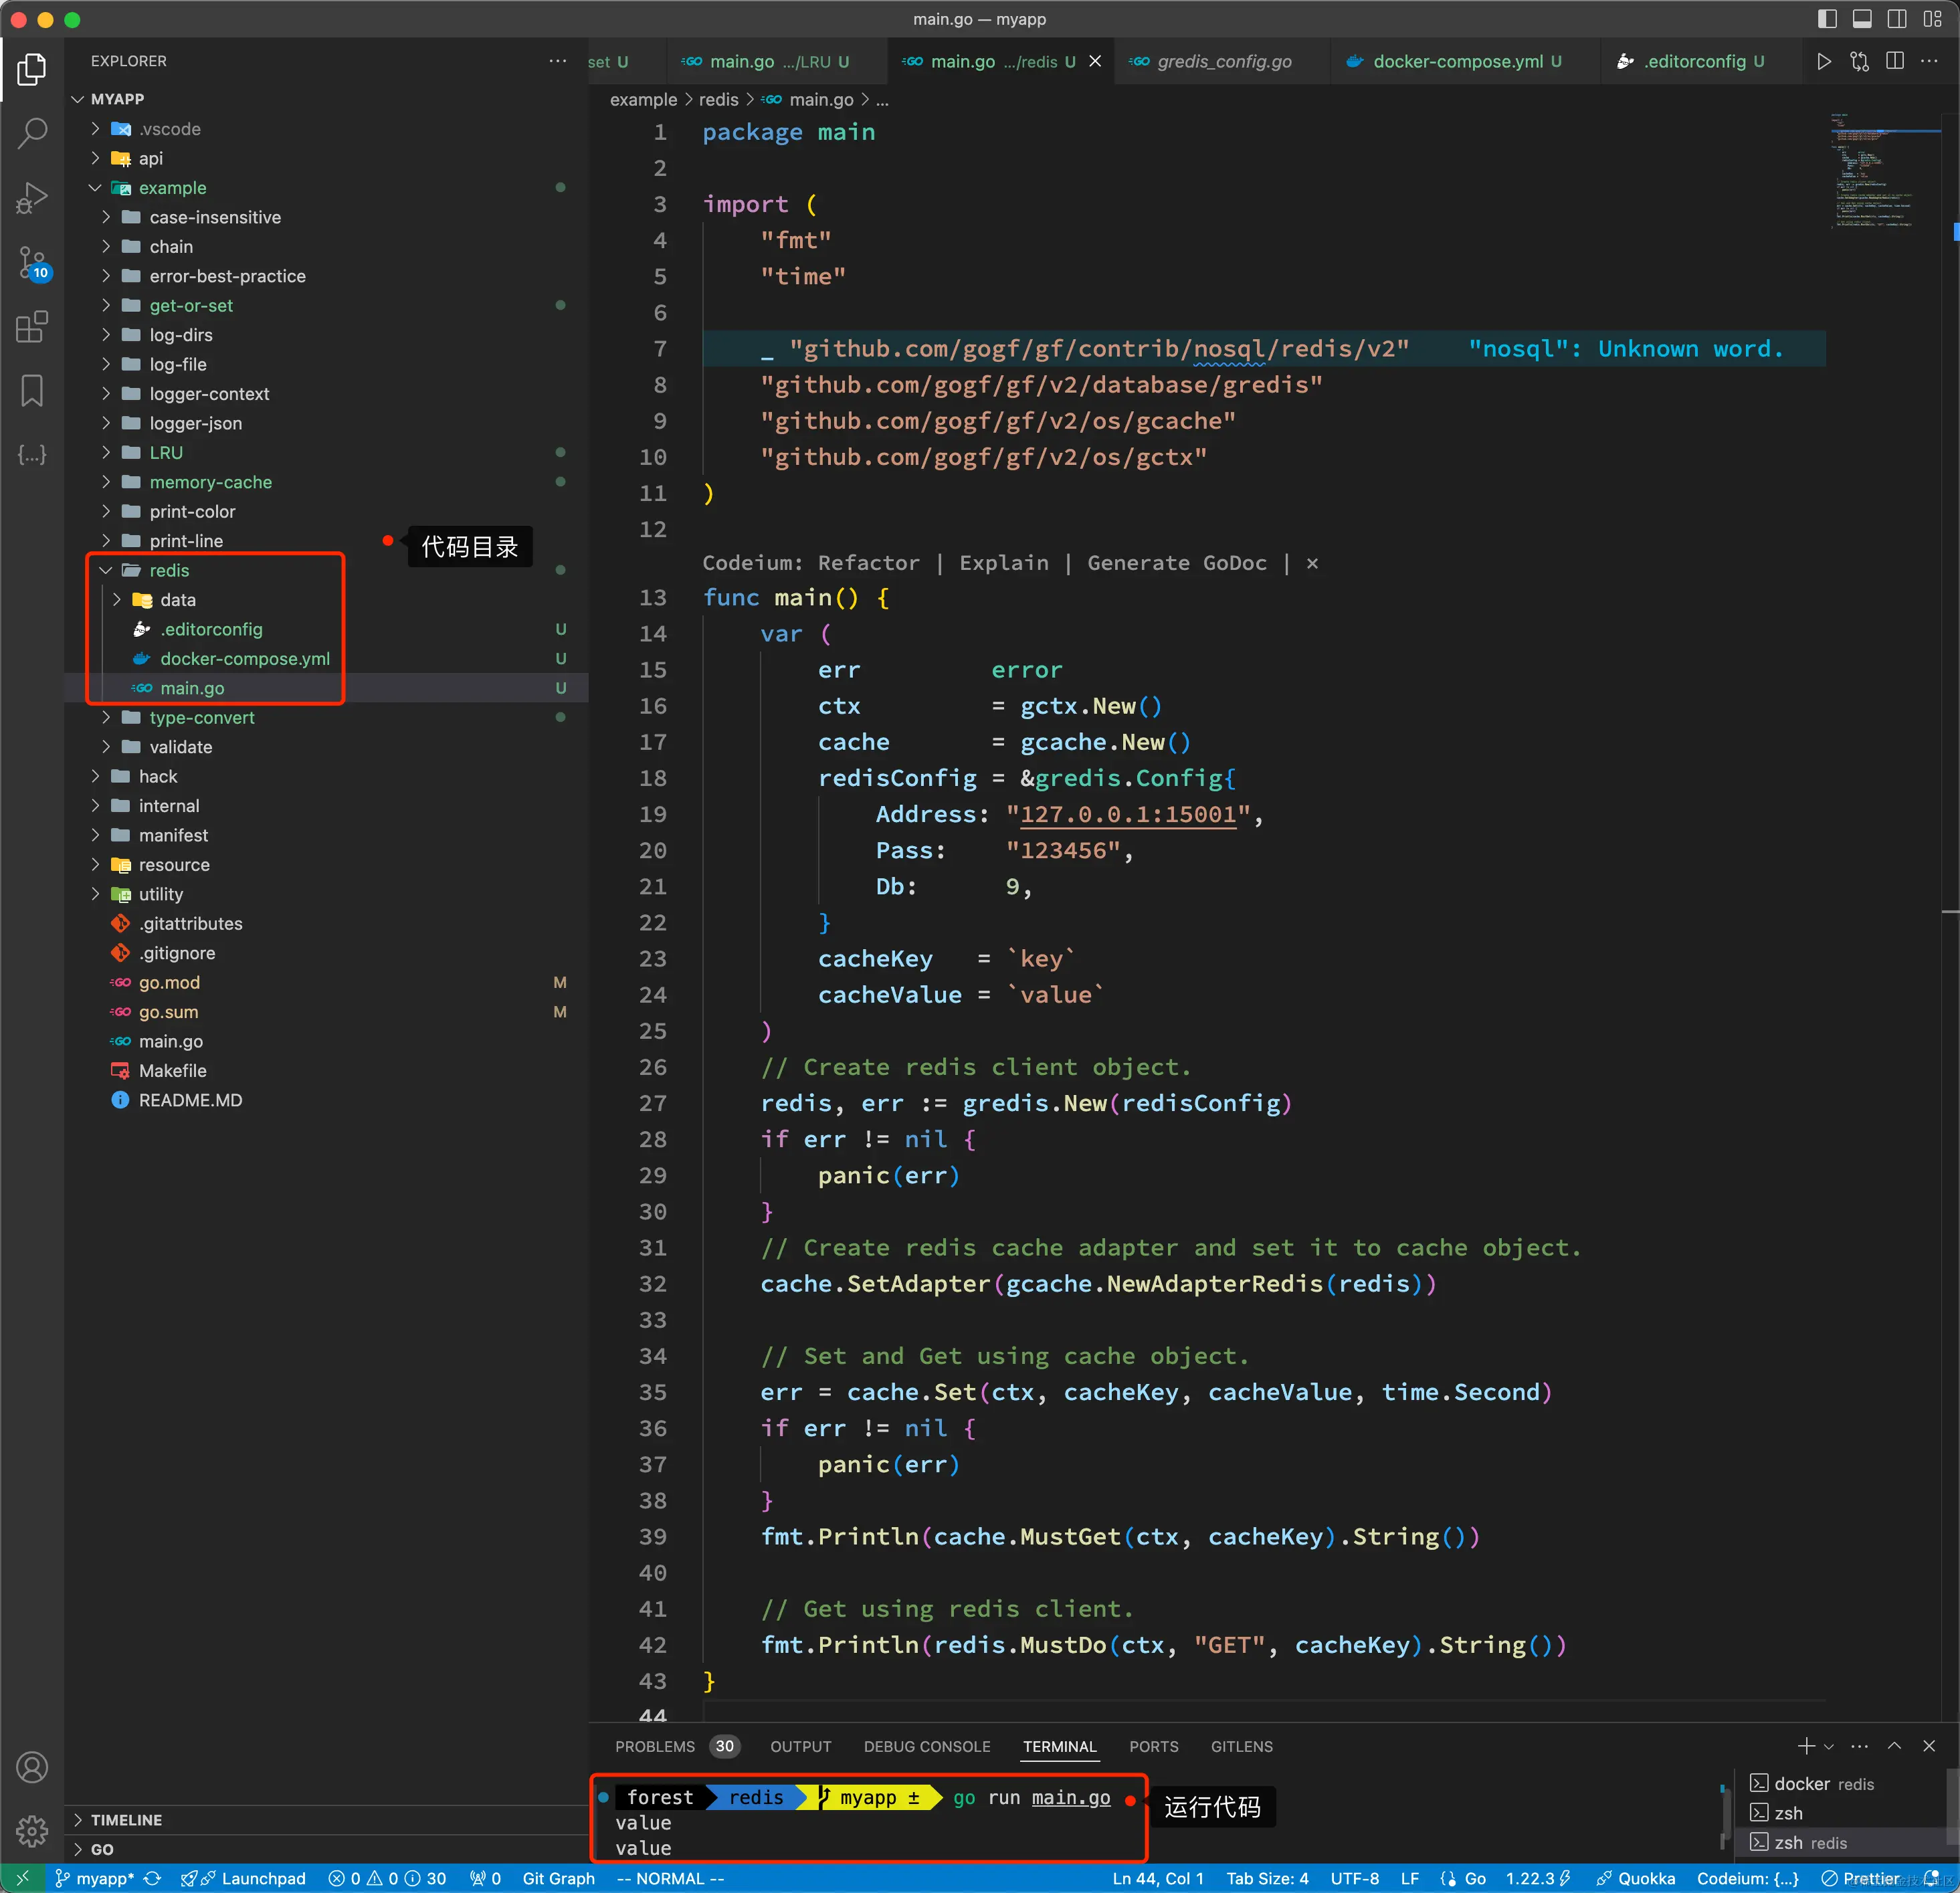The image size is (1960, 1893).
Task: Split the editor right
Action: (x=1894, y=61)
